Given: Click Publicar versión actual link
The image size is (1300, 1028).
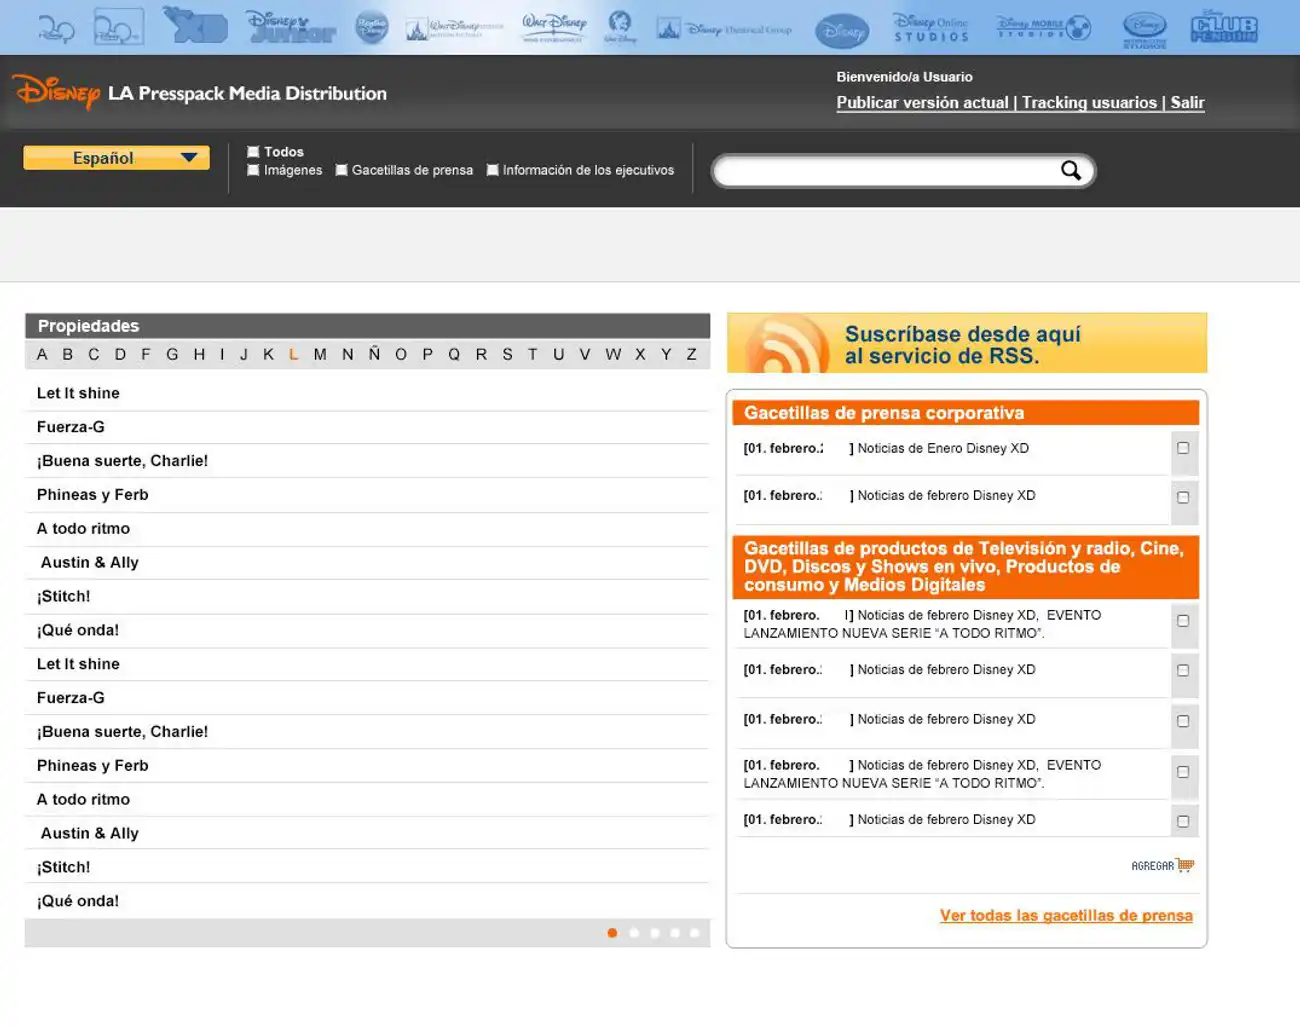Looking at the screenshot, I should 922,103.
